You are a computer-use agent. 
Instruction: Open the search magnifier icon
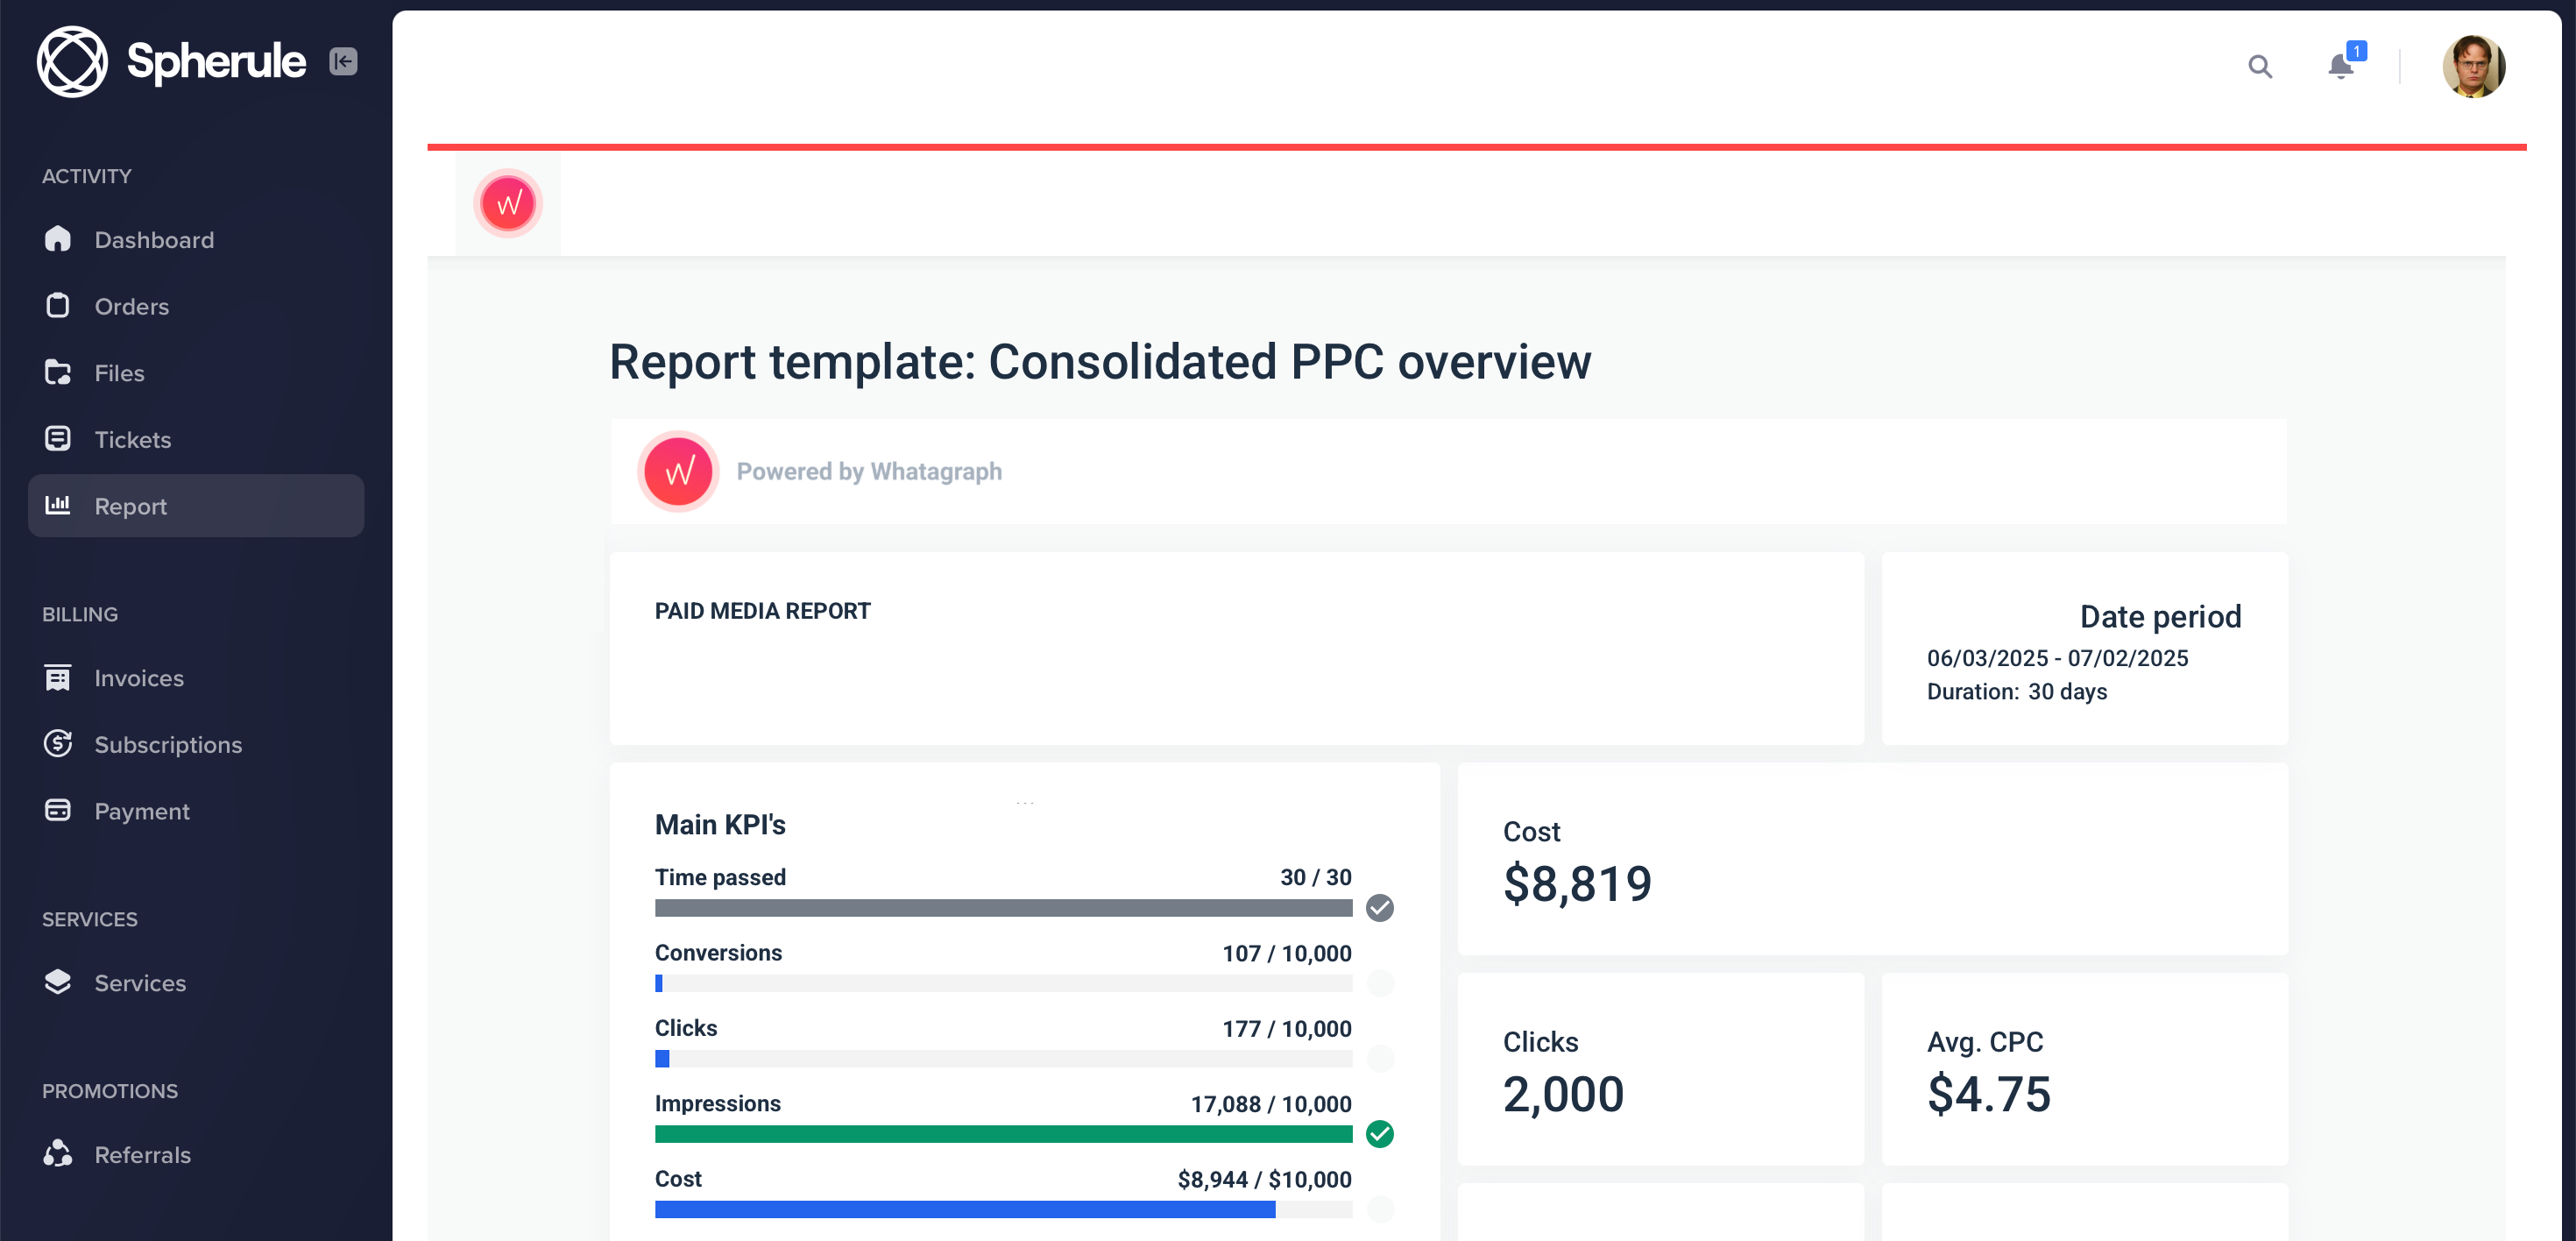[x=2260, y=67]
